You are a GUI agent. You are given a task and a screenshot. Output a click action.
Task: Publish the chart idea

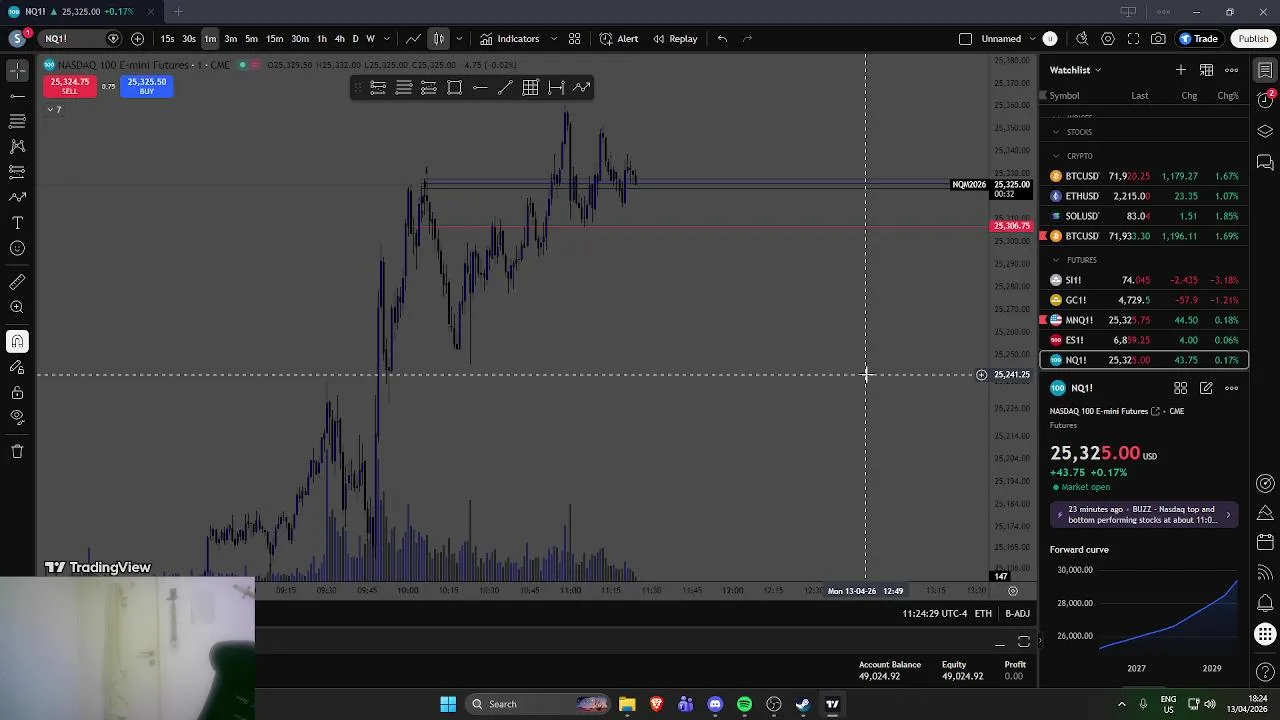[1253, 39]
